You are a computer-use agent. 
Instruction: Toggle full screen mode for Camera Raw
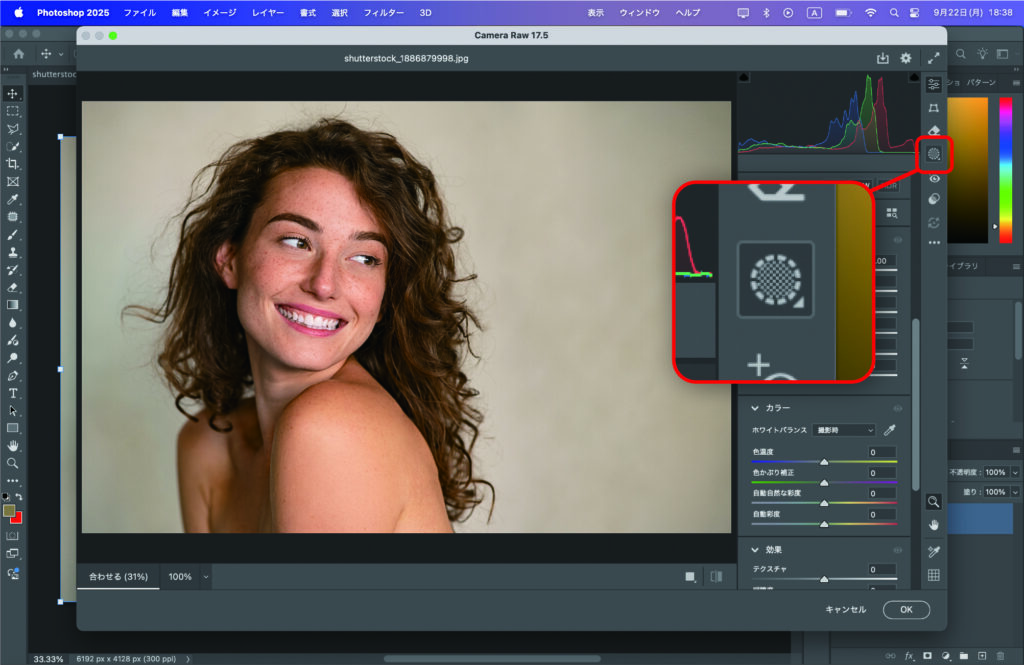tap(934, 59)
